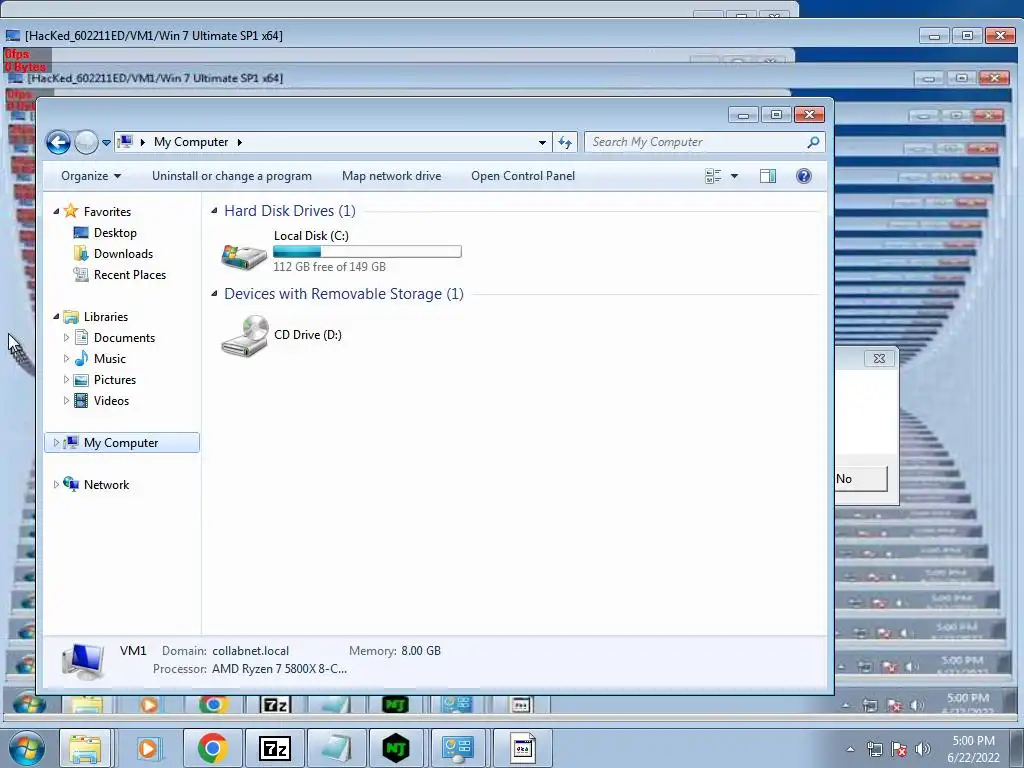The height and width of the screenshot is (768, 1024).
Task: Select the Documents library
Action: click(x=124, y=338)
